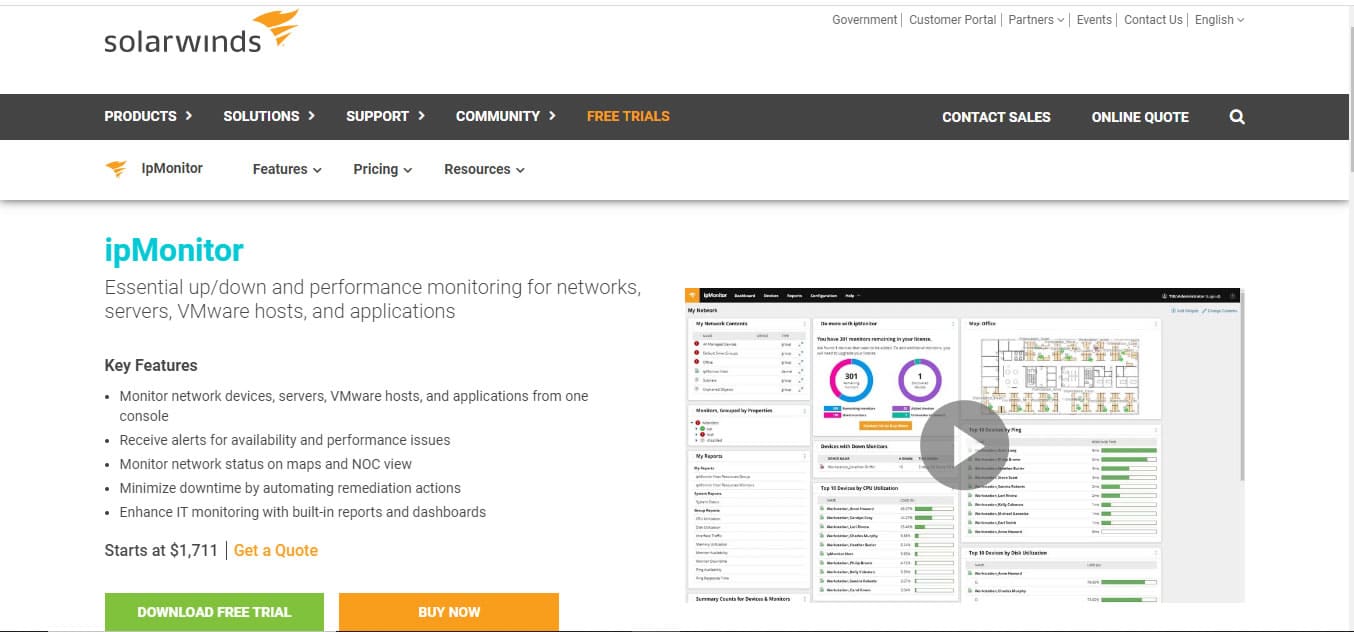Viewport: 1354px width, 632px height.
Task: Open the Customer Portal link
Action: (x=953, y=20)
